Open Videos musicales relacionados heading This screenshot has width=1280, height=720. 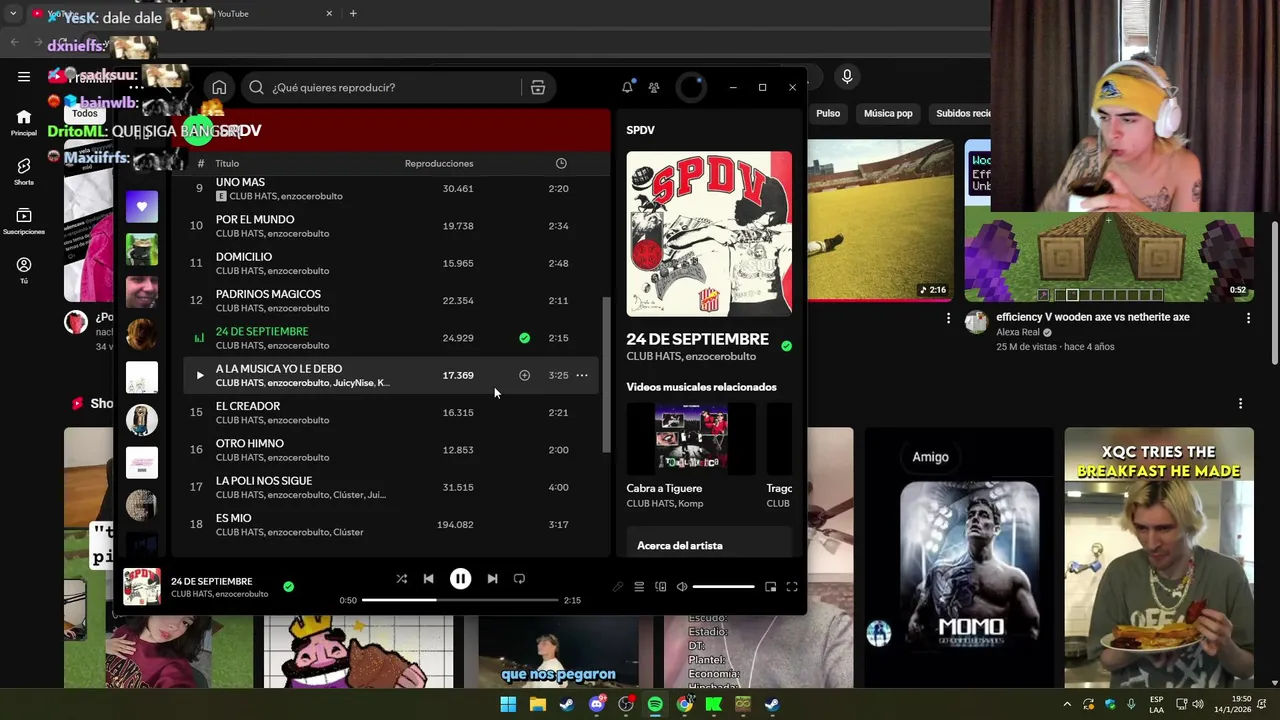click(x=701, y=387)
